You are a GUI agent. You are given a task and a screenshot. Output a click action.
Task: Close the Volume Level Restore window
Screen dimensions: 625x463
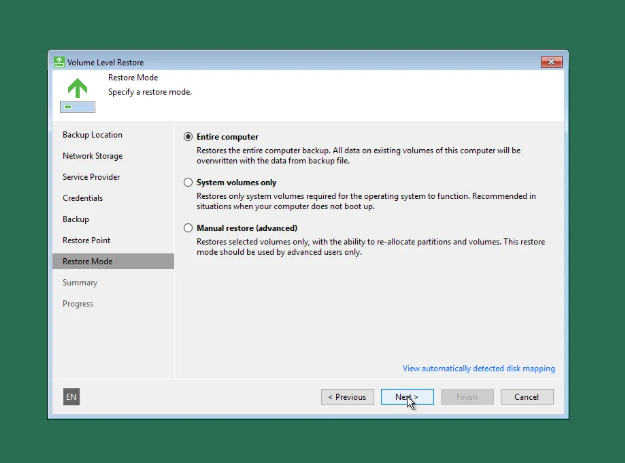551,62
